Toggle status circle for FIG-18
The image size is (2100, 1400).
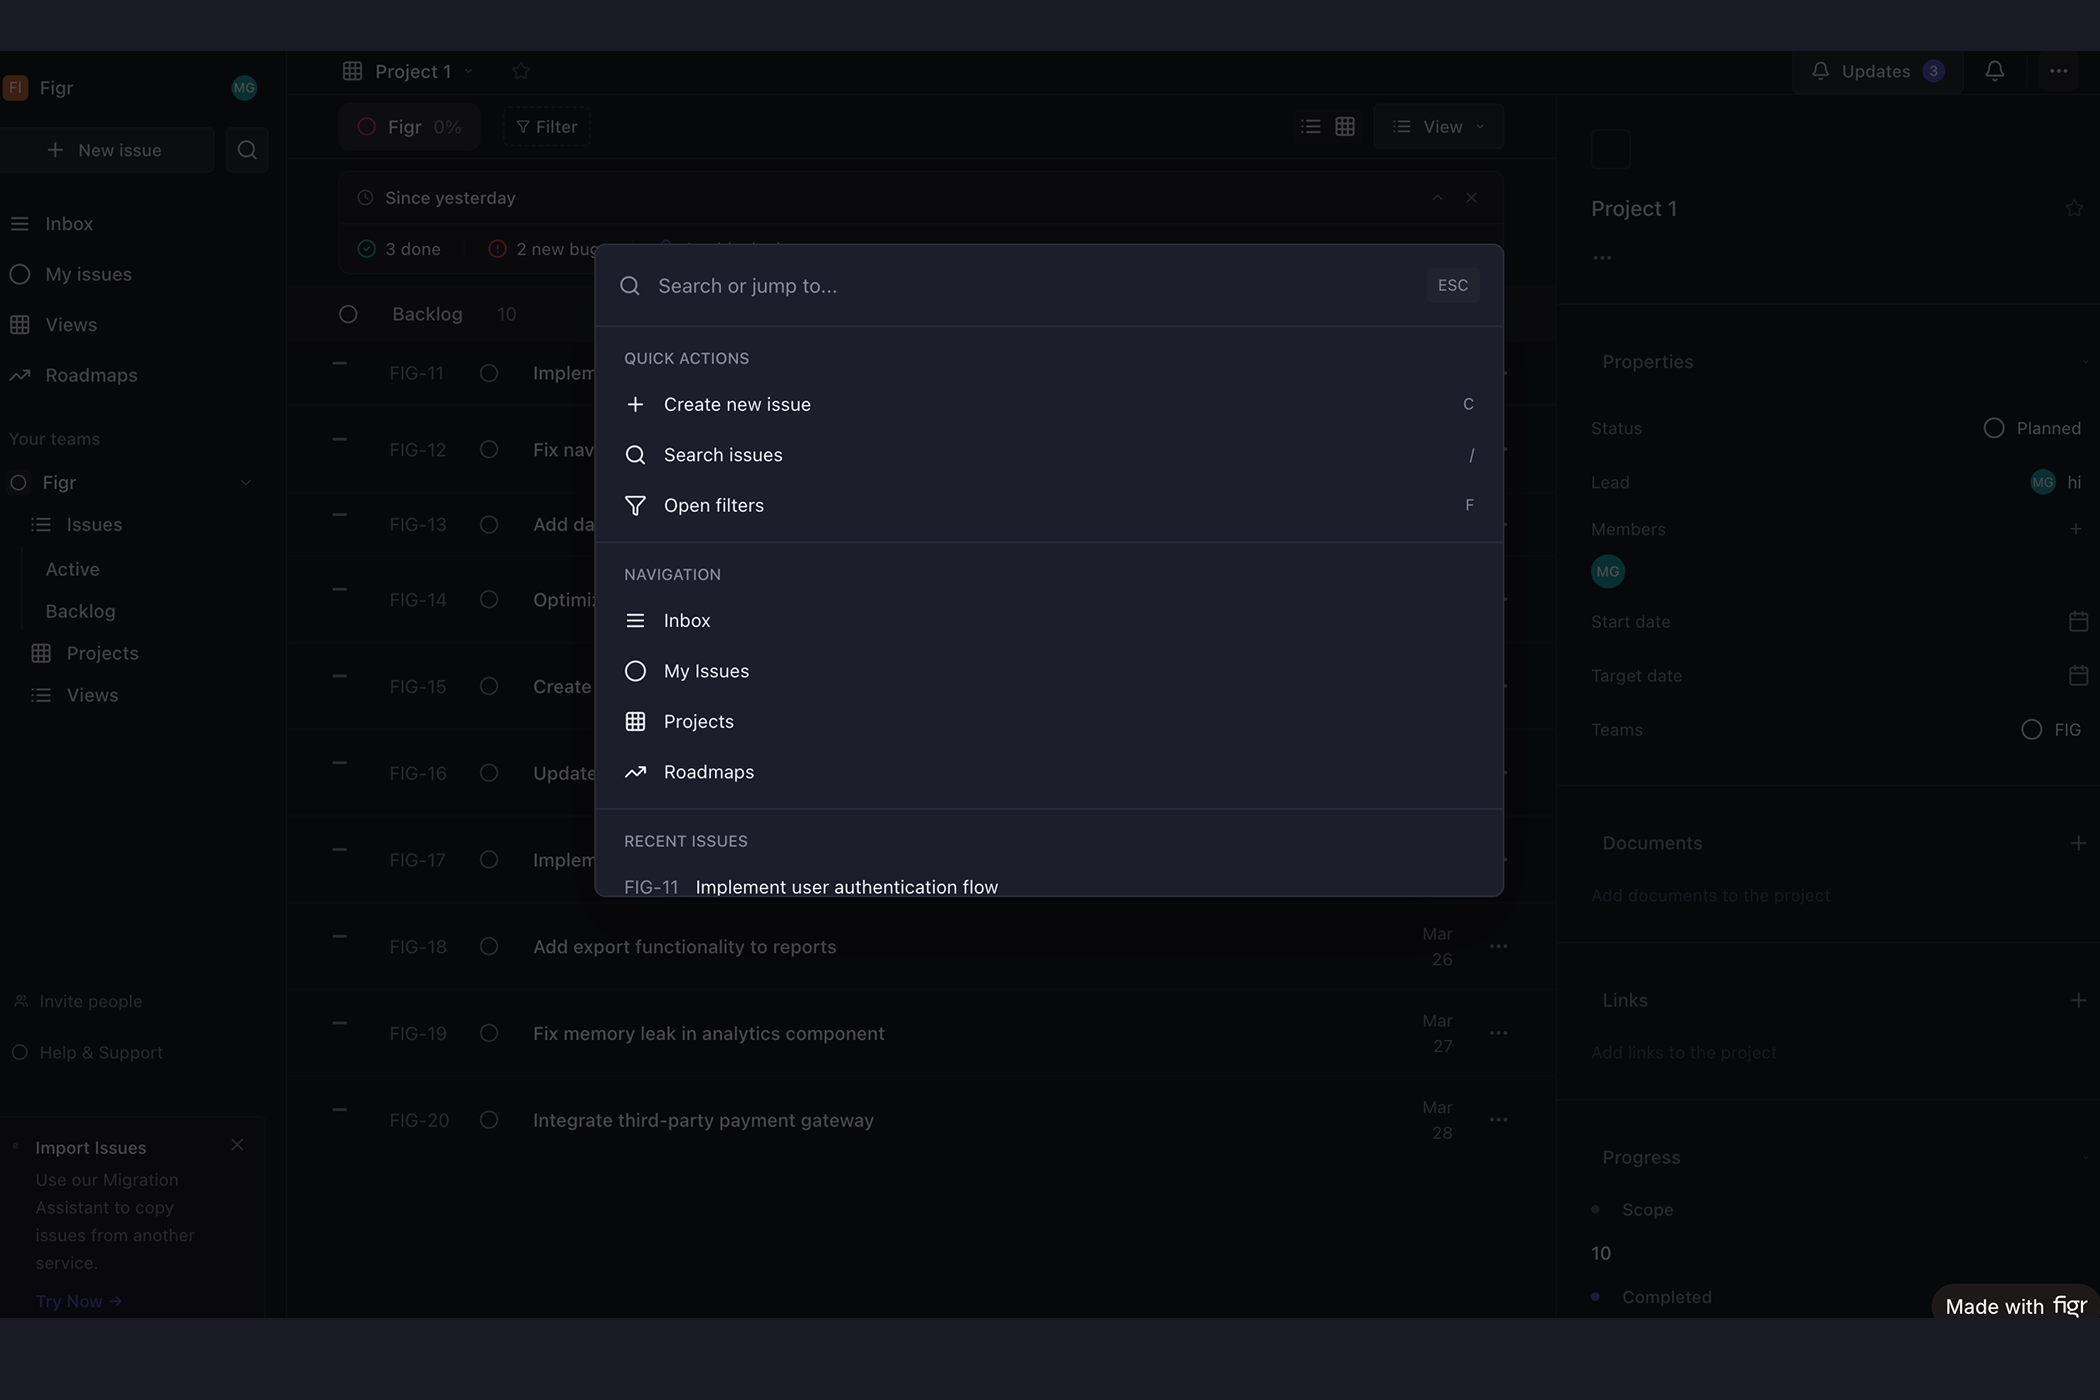[489, 946]
